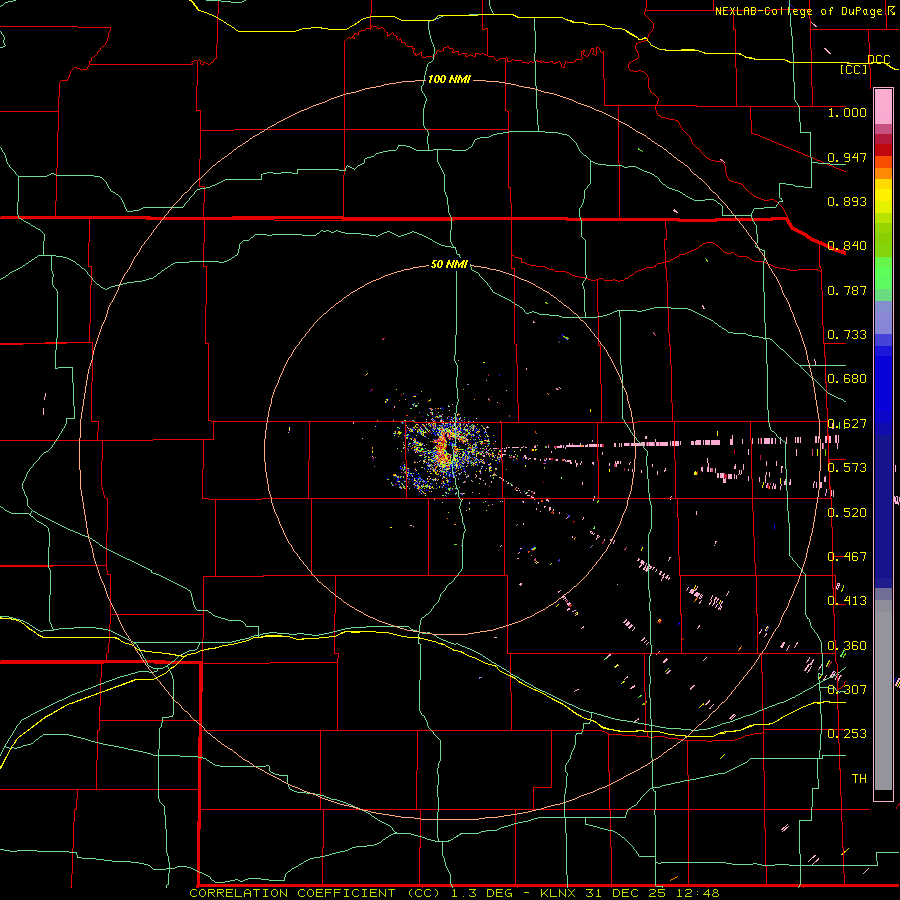Click the TH label on the color scale
Image resolution: width=900 pixels, height=900 pixels.
(x=859, y=779)
